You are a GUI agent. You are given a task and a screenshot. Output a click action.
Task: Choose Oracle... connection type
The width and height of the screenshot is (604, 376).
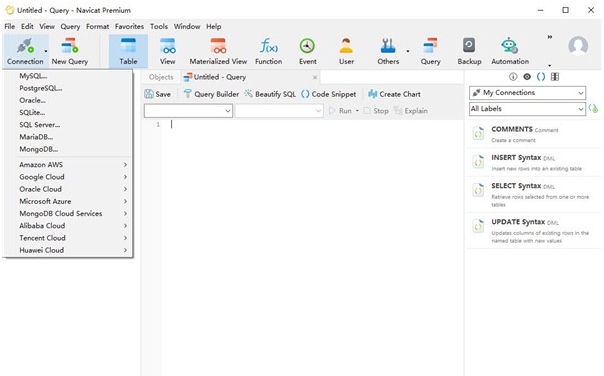pos(68,100)
